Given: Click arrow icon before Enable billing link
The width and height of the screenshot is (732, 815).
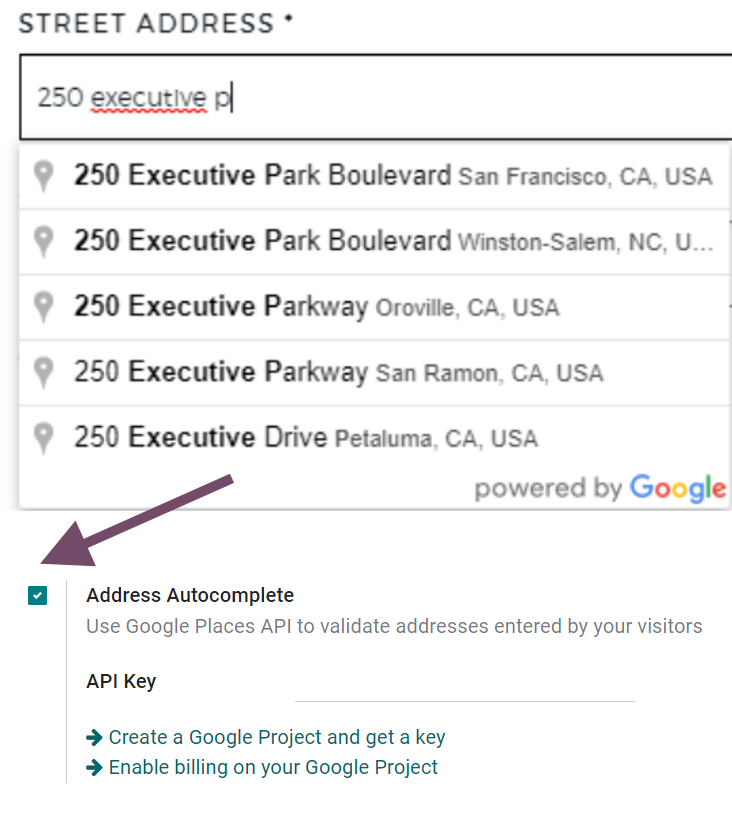Looking at the screenshot, I should [95, 767].
